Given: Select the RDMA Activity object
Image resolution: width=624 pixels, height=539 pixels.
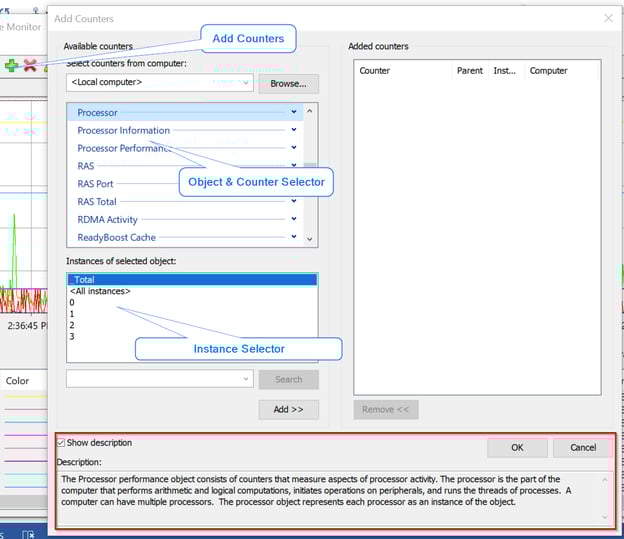Looking at the screenshot, I should 108,220.
